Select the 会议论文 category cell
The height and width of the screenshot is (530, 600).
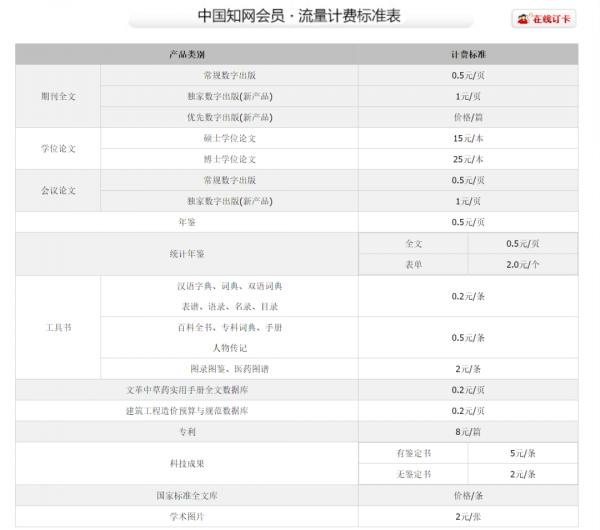point(58,190)
